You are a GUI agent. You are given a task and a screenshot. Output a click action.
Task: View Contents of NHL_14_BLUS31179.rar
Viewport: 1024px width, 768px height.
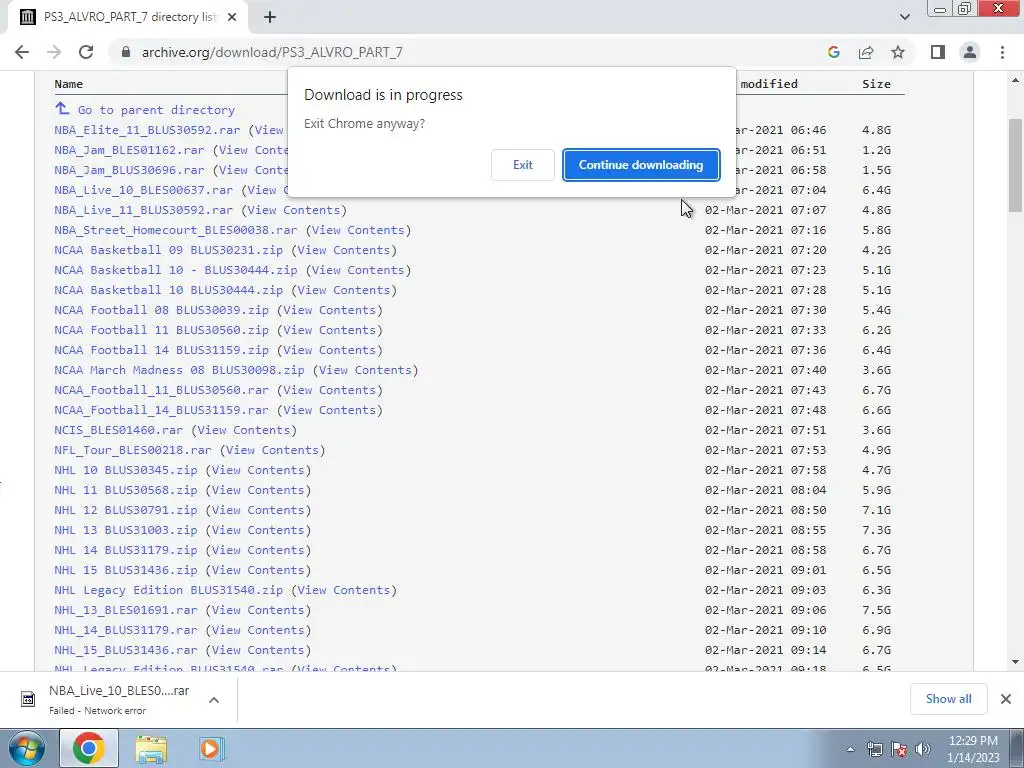coord(258,630)
